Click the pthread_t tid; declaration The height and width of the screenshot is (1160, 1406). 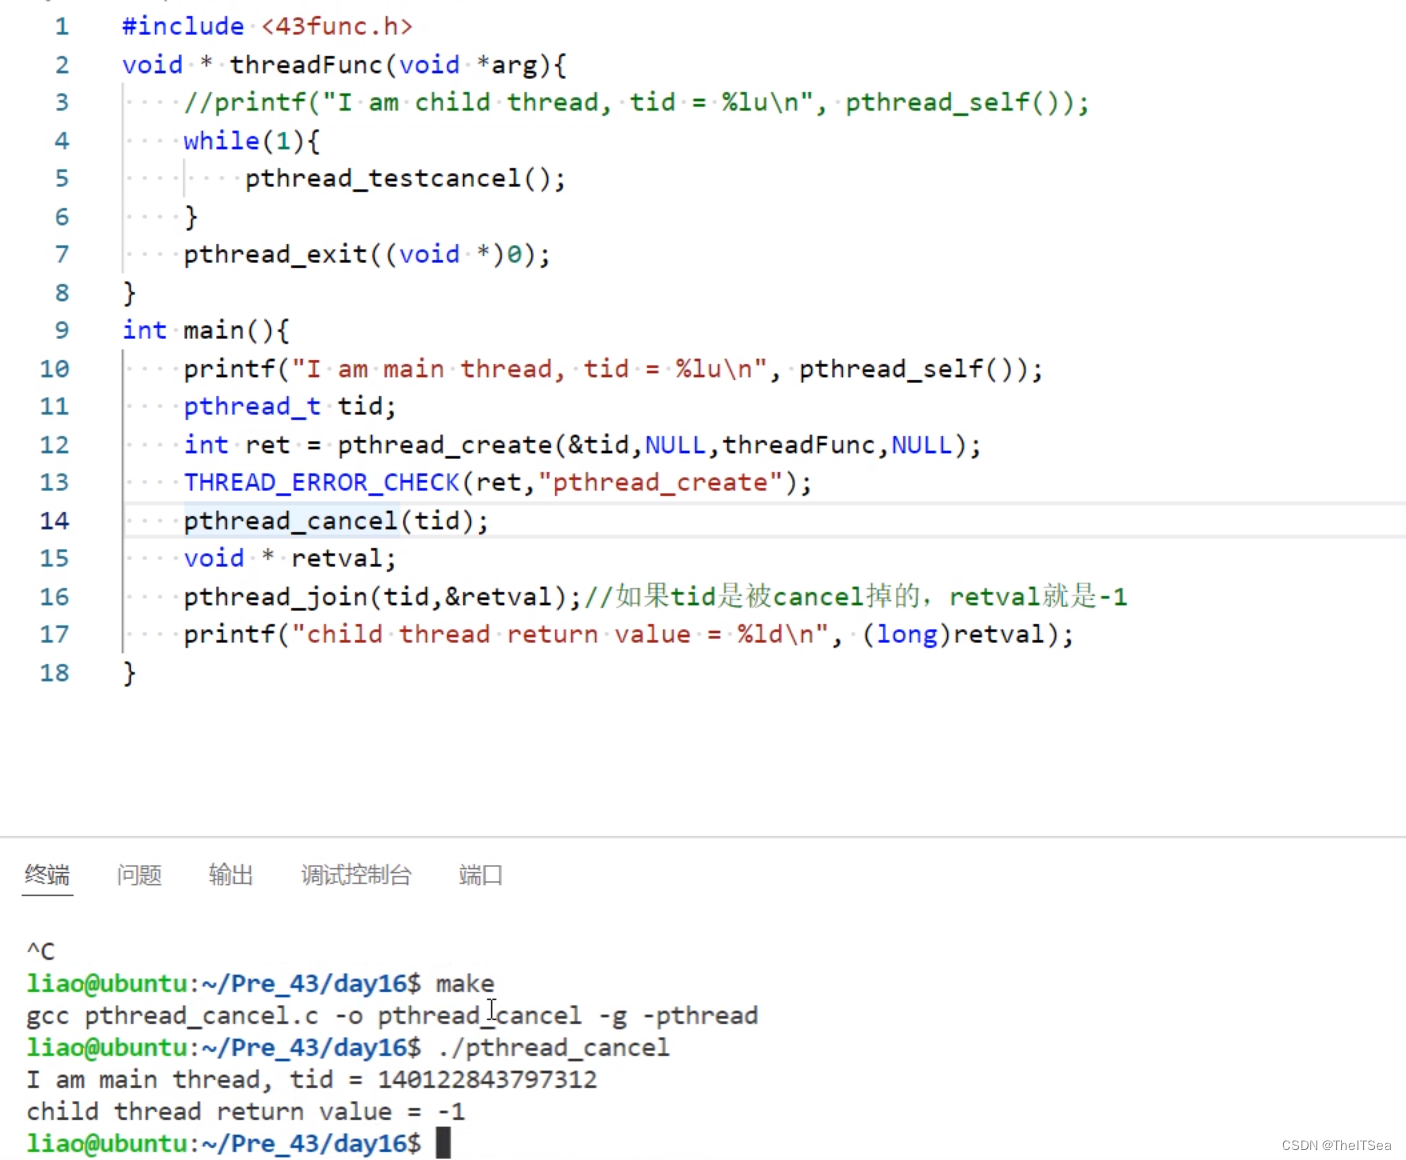pos(290,406)
